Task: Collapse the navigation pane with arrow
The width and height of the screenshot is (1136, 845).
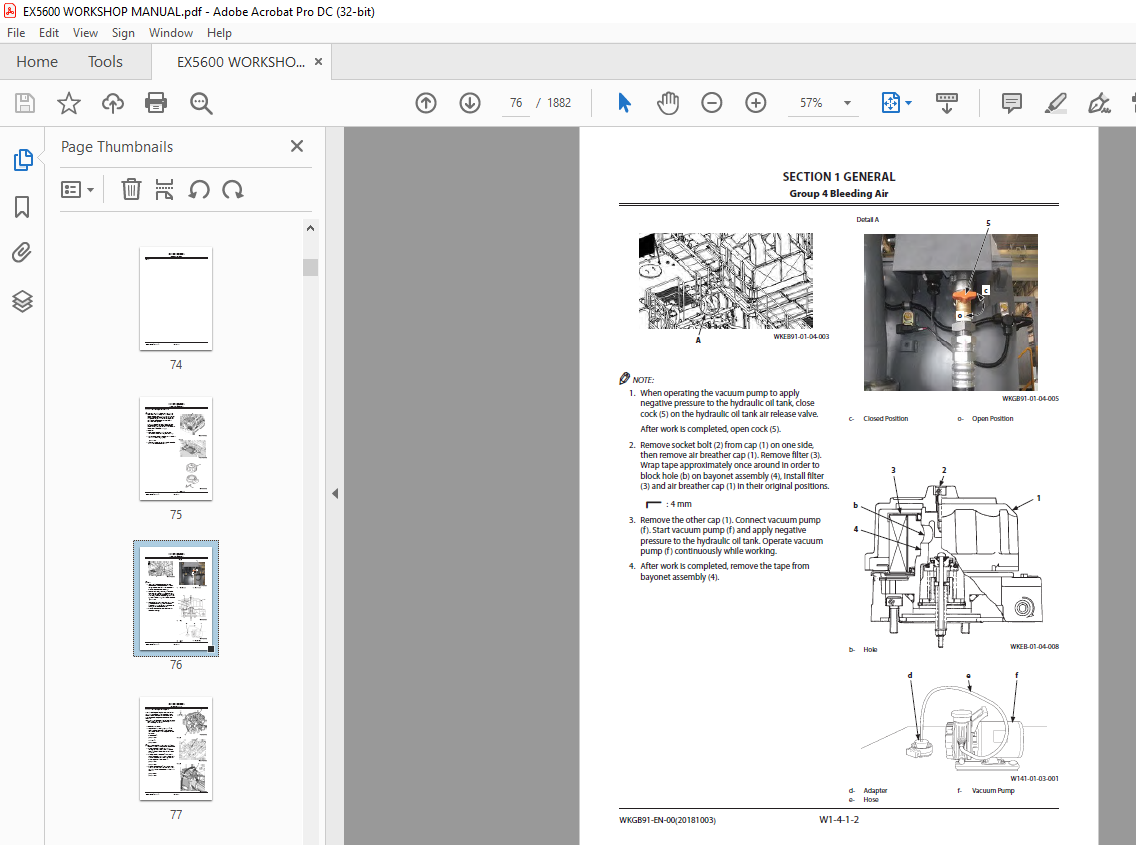Action: click(x=335, y=493)
